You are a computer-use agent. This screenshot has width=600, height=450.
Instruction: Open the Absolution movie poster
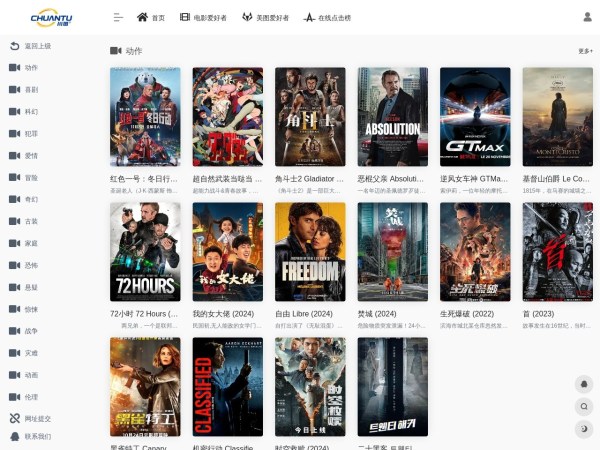(392, 116)
